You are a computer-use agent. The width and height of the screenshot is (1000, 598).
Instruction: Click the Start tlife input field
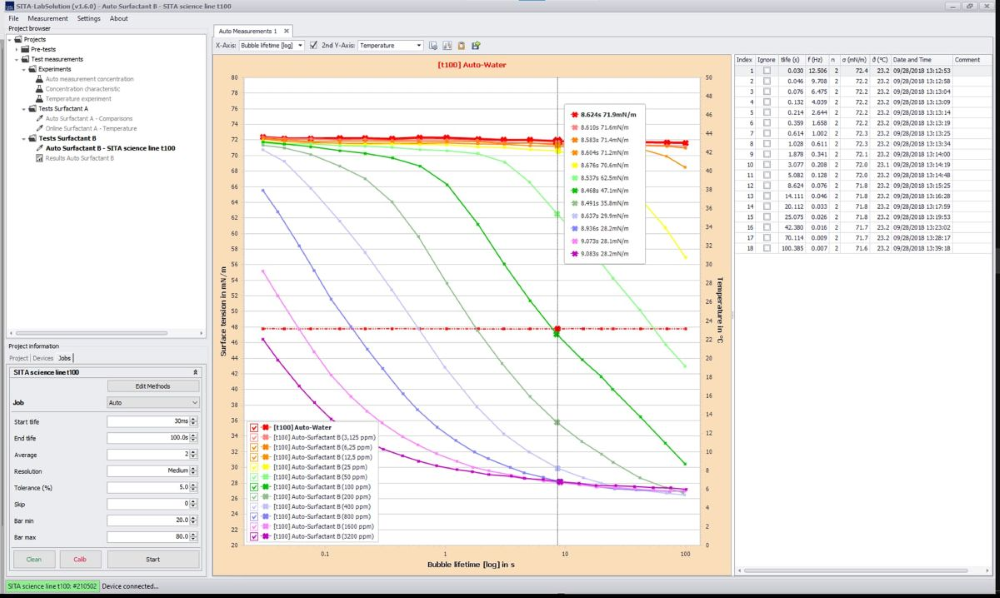tap(148, 420)
